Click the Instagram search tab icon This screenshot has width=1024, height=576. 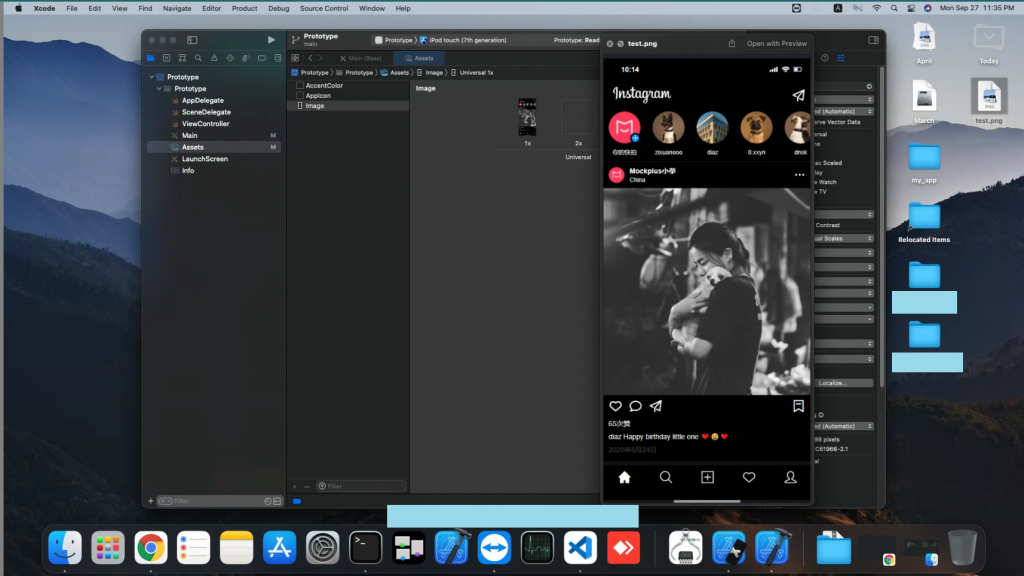[665, 477]
